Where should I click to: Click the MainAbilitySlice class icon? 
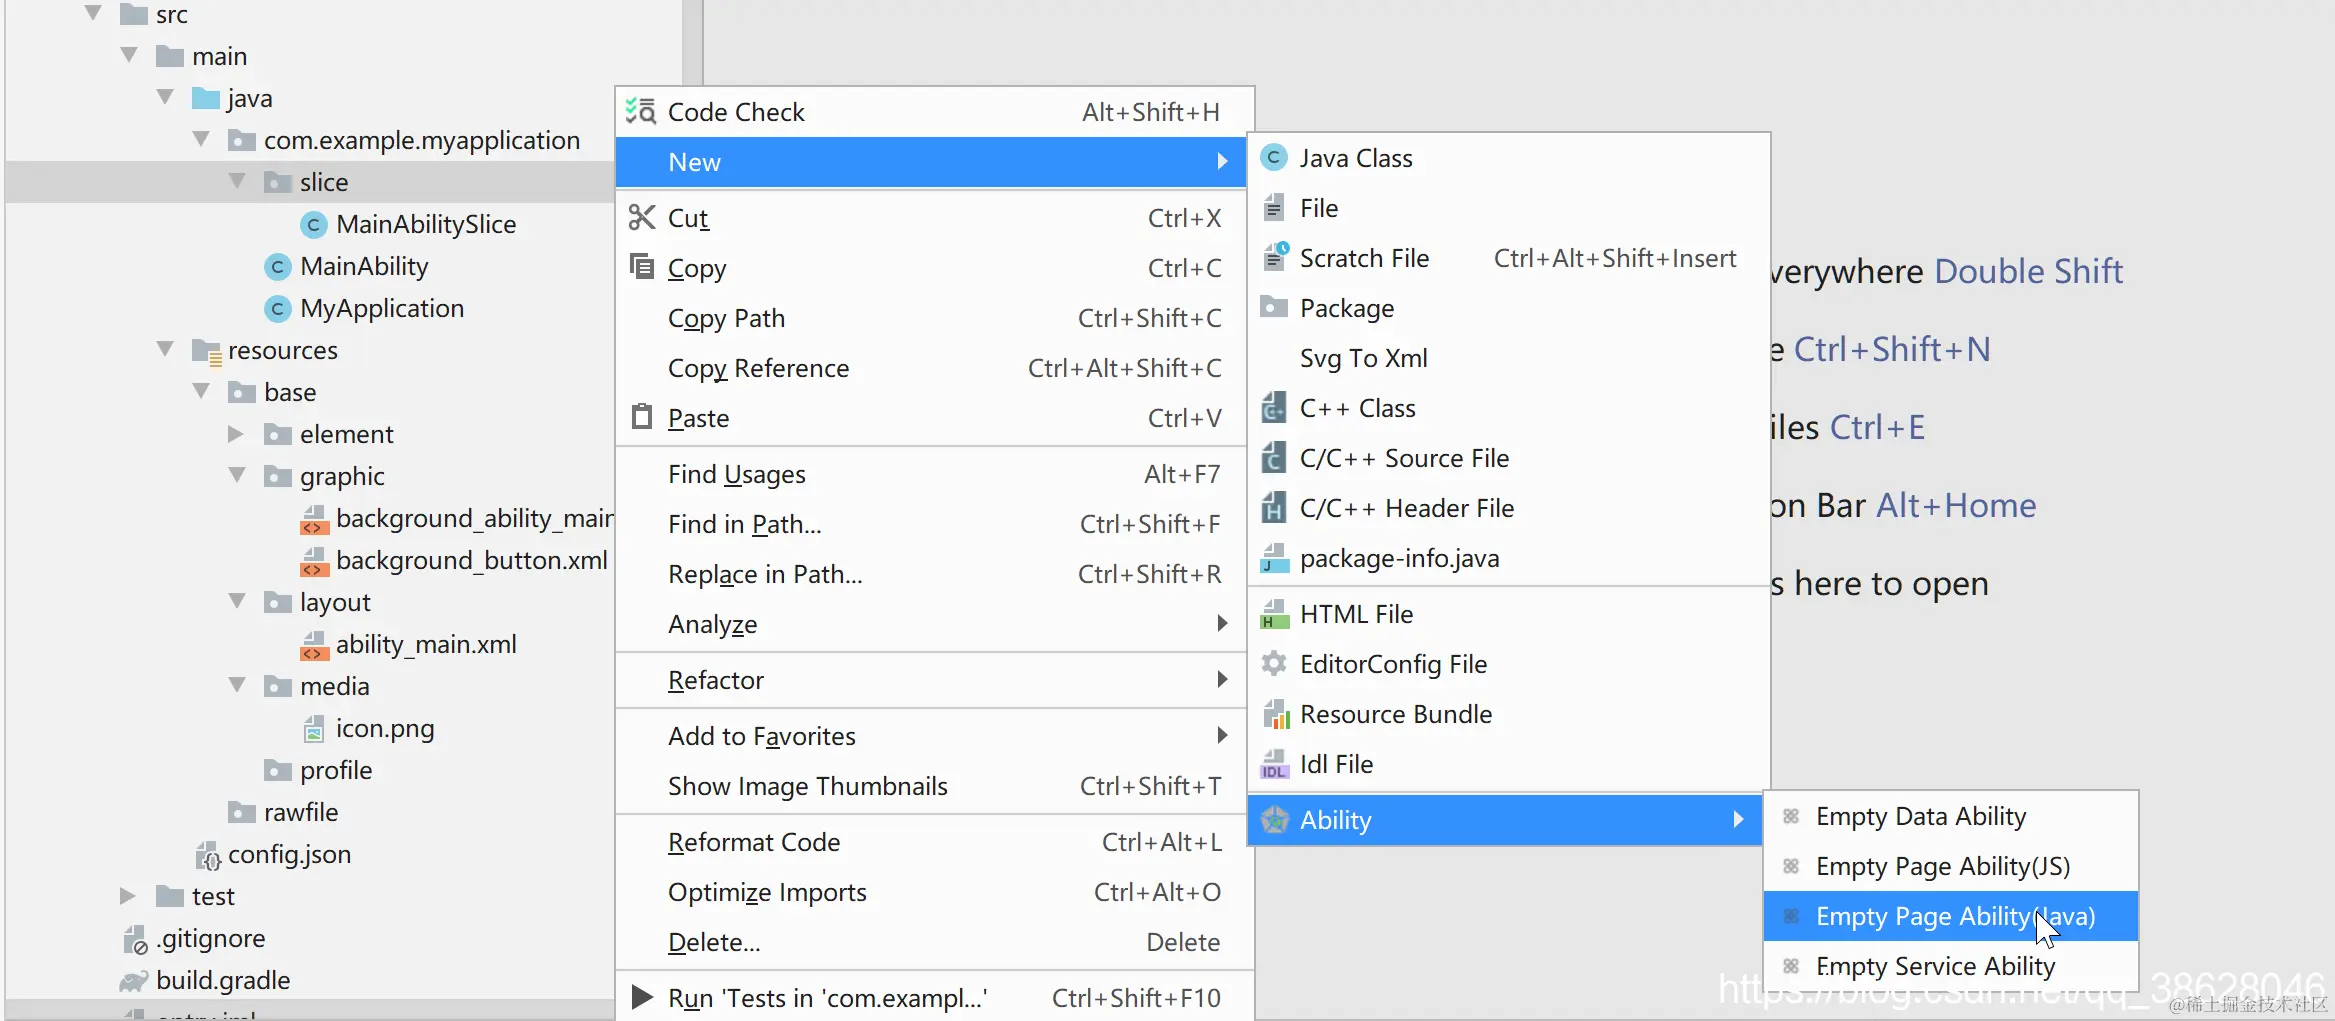point(314,224)
